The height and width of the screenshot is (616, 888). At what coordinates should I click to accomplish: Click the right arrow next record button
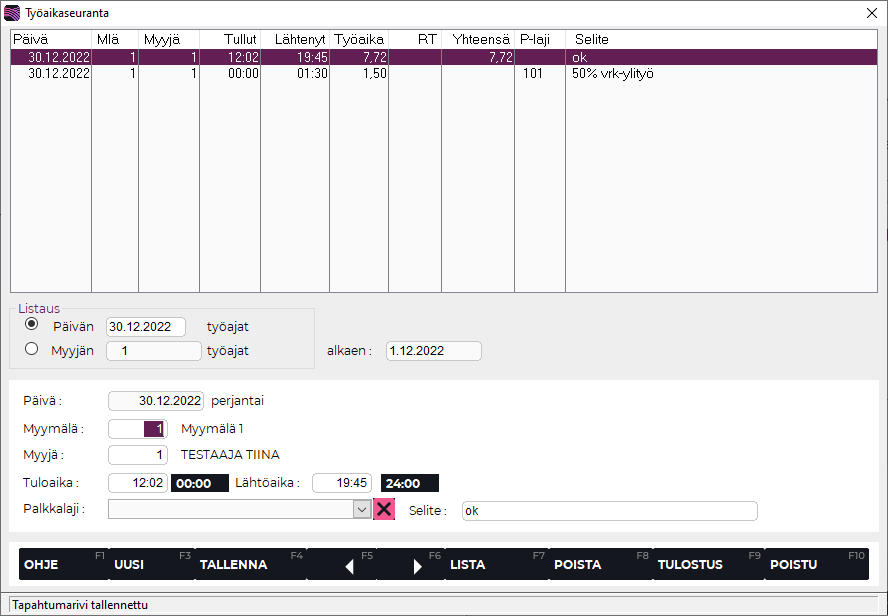point(418,565)
